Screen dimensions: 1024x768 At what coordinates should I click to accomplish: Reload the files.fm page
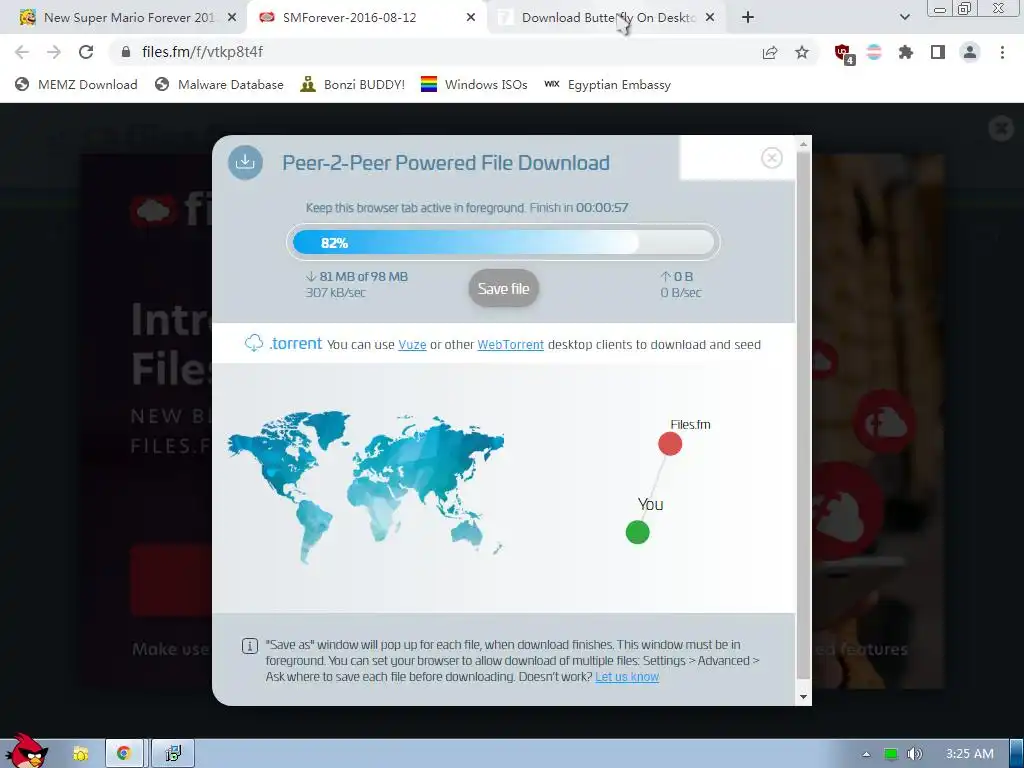pyautogui.click(x=86, y=52)
